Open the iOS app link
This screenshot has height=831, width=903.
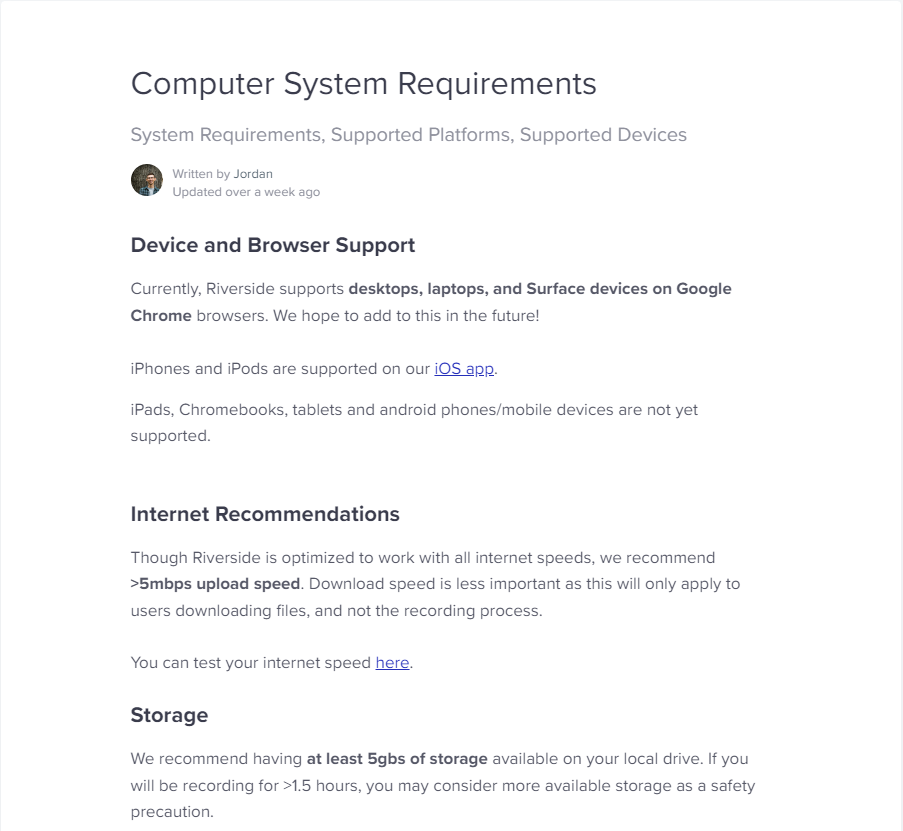tap(464, 369)
